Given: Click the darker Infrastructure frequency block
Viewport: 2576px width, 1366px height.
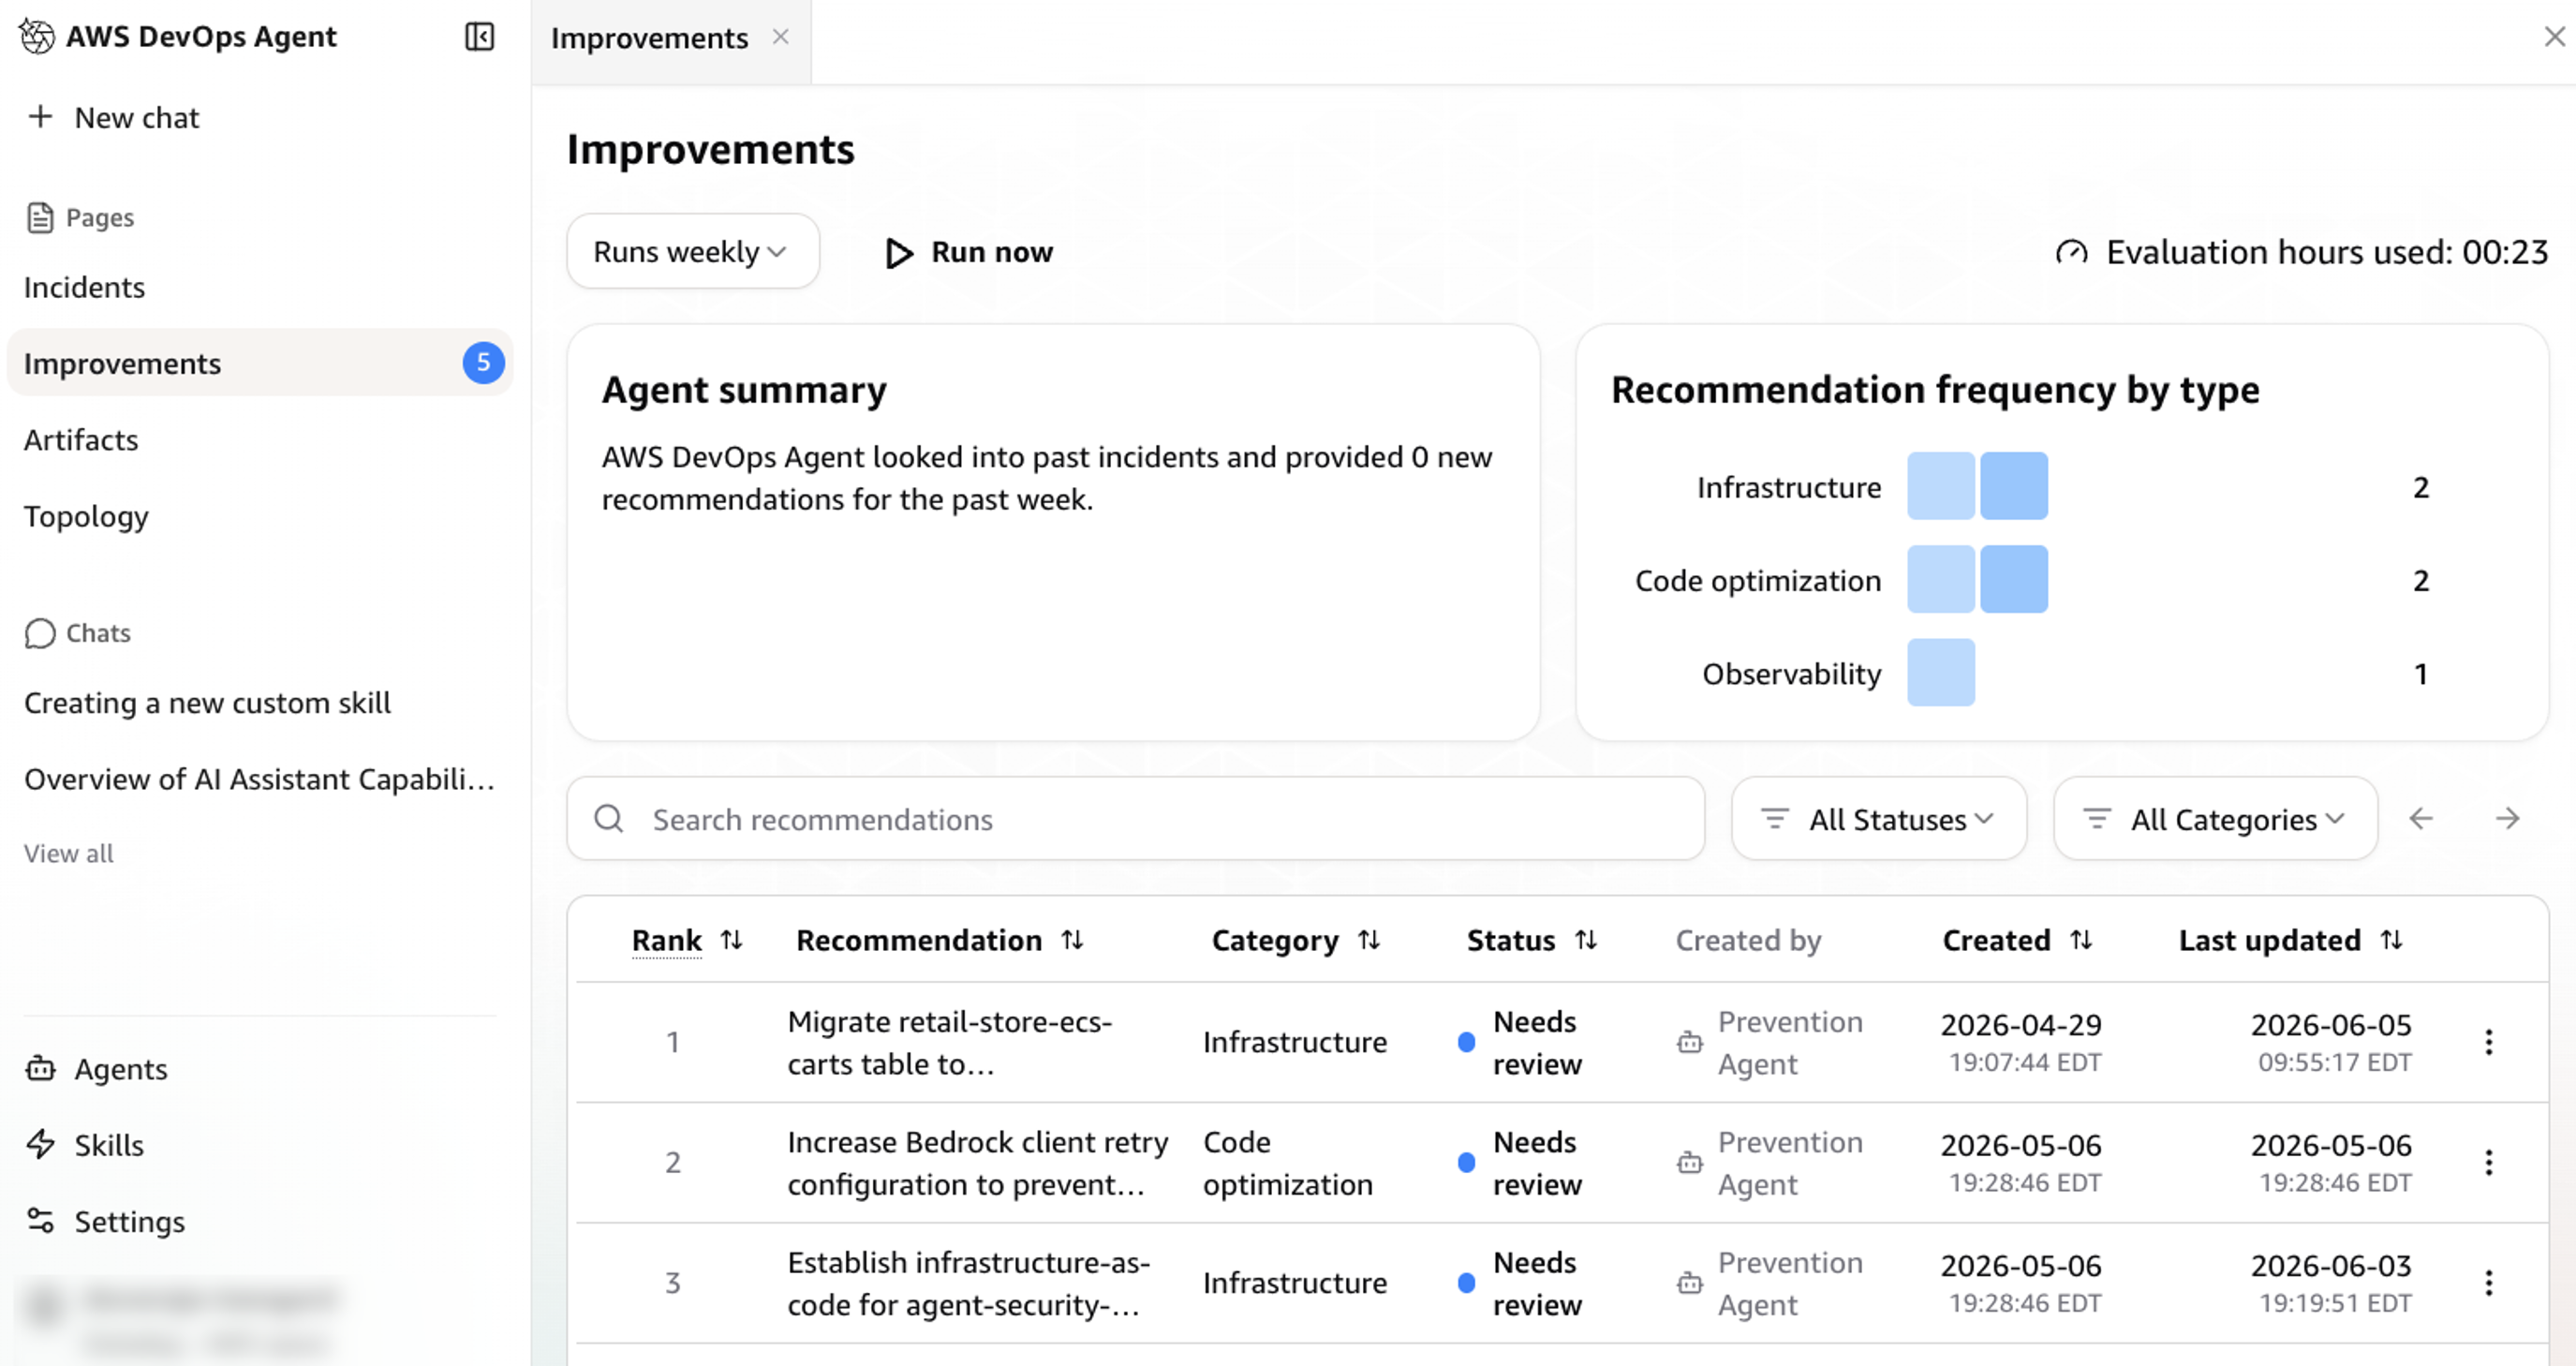Looking at the screenshot, I should 2014,486.
